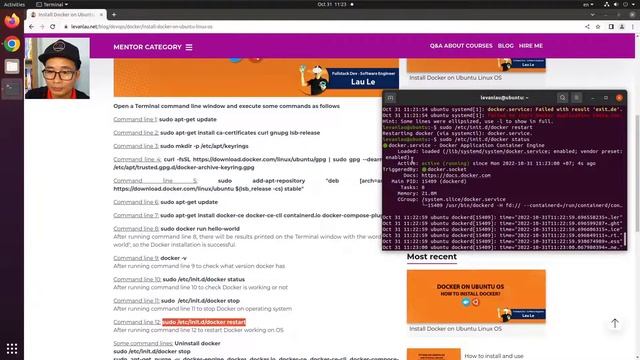The height and width of the screenshot is (360, 640).
Task: Open Chrome three-dot menu
Action: (633, 27)
